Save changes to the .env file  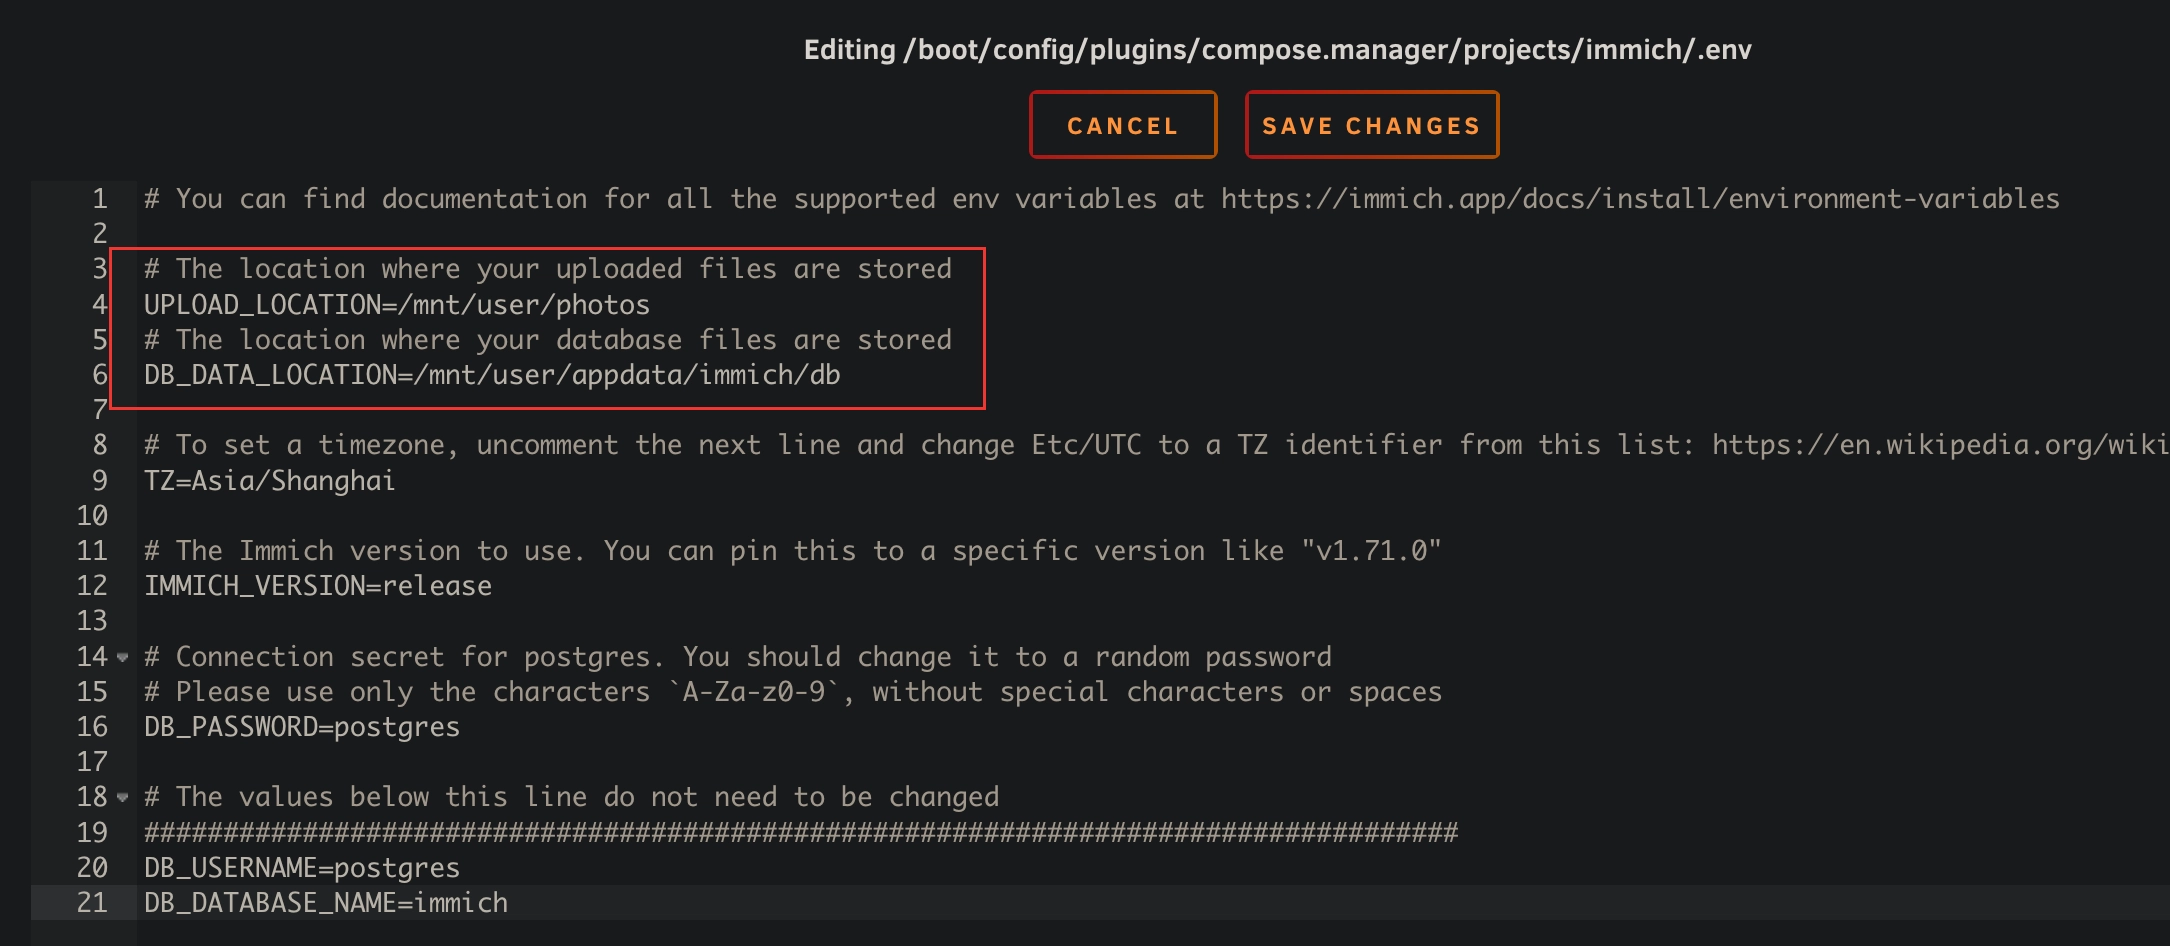(x=1371, y=126)
